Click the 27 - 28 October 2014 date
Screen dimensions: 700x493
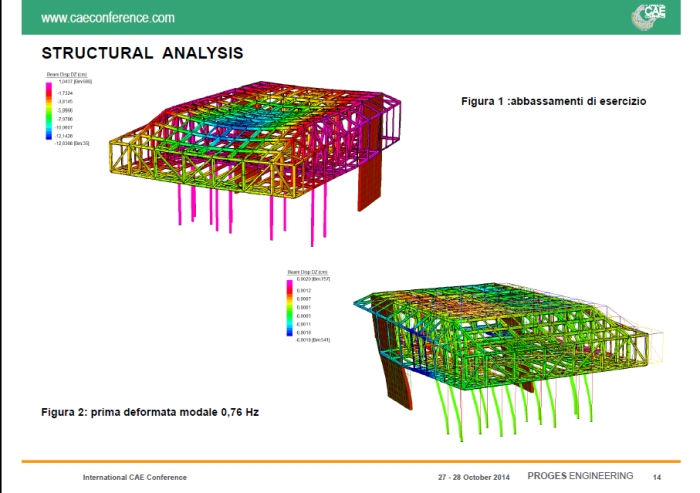pyautogui.click(x=473, y=477)
